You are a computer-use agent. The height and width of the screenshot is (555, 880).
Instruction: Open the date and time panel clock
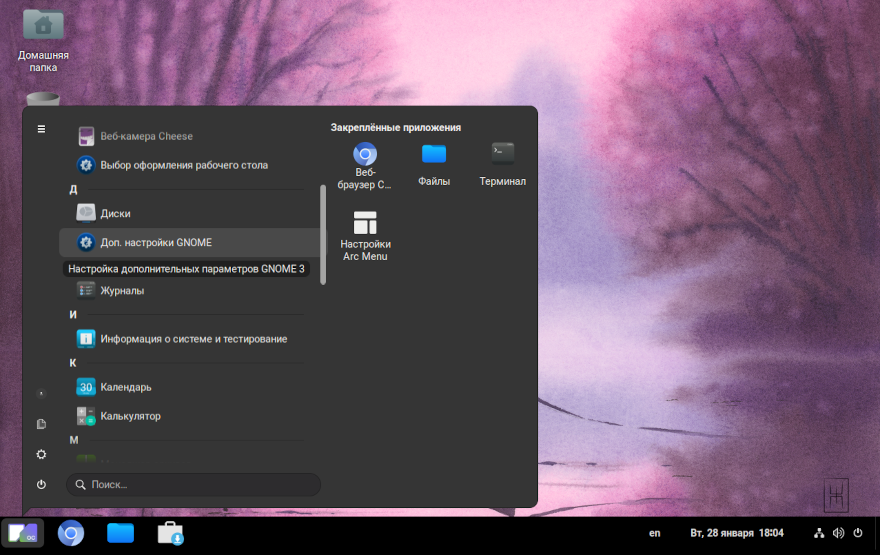[x=736, y=534]
